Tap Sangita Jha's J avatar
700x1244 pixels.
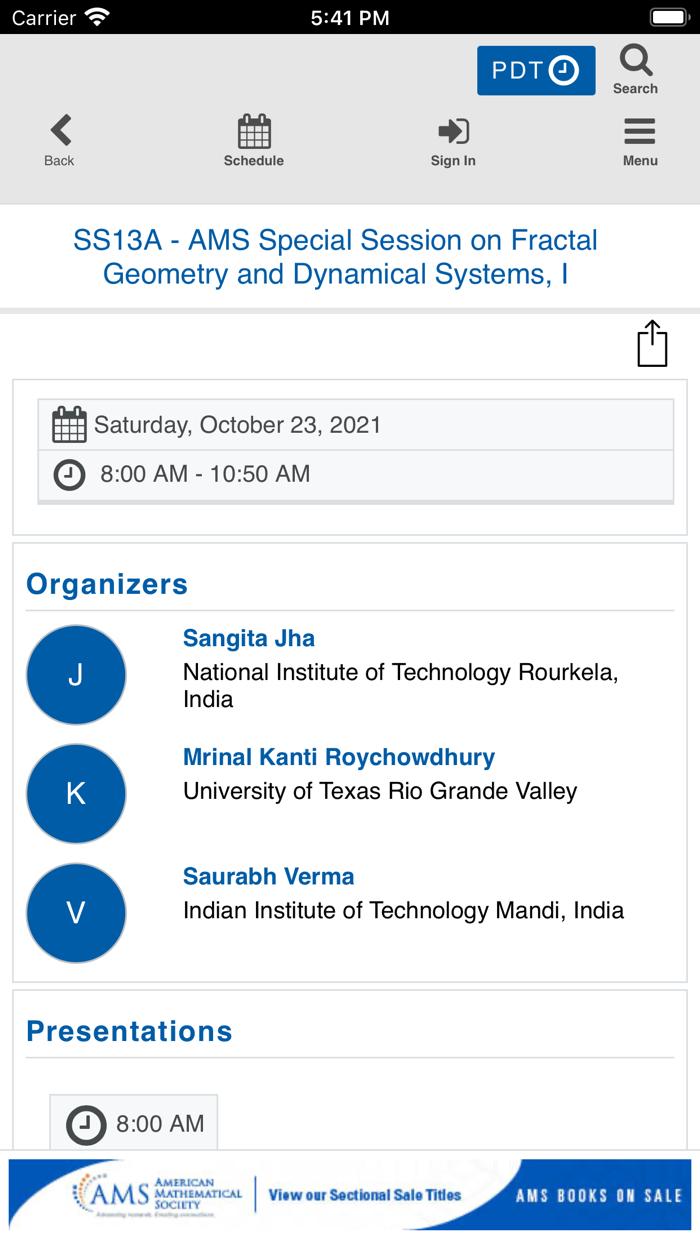[x=76, y=675]
